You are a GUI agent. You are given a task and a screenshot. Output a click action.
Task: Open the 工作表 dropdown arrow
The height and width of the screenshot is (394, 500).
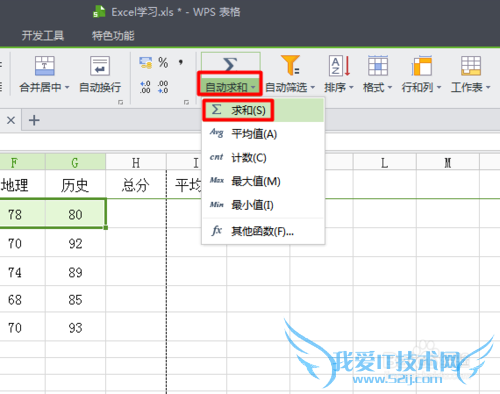488,87
